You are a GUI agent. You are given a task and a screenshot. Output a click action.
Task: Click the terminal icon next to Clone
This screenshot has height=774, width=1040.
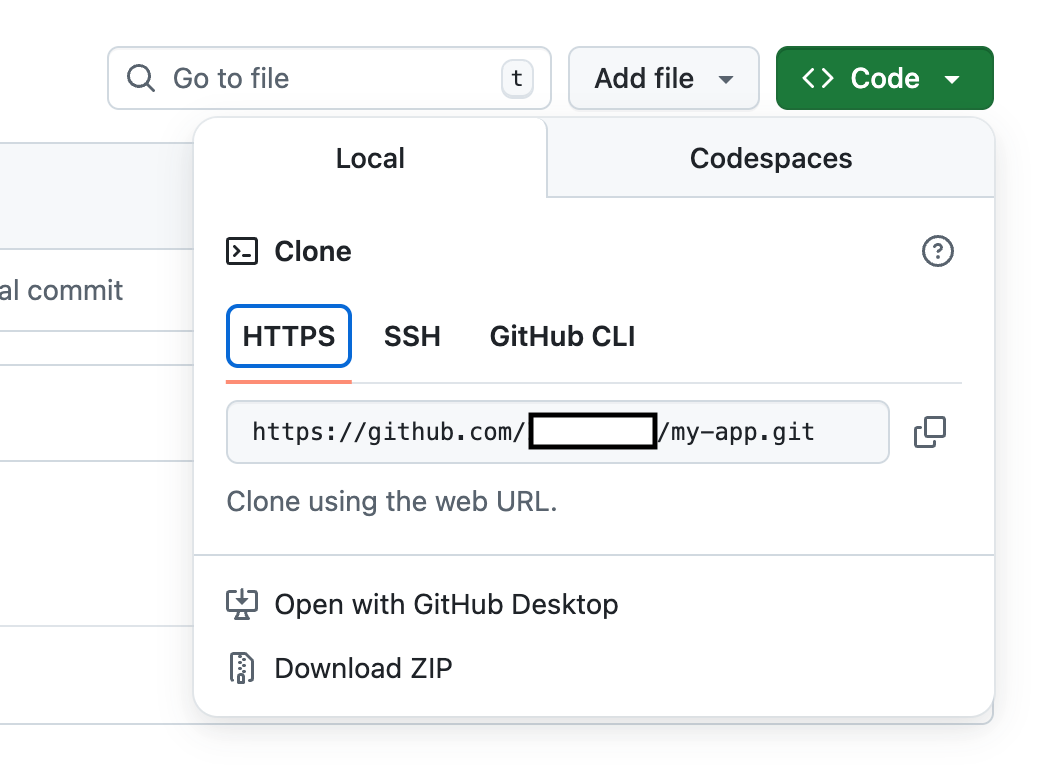[x=242, y=251]
